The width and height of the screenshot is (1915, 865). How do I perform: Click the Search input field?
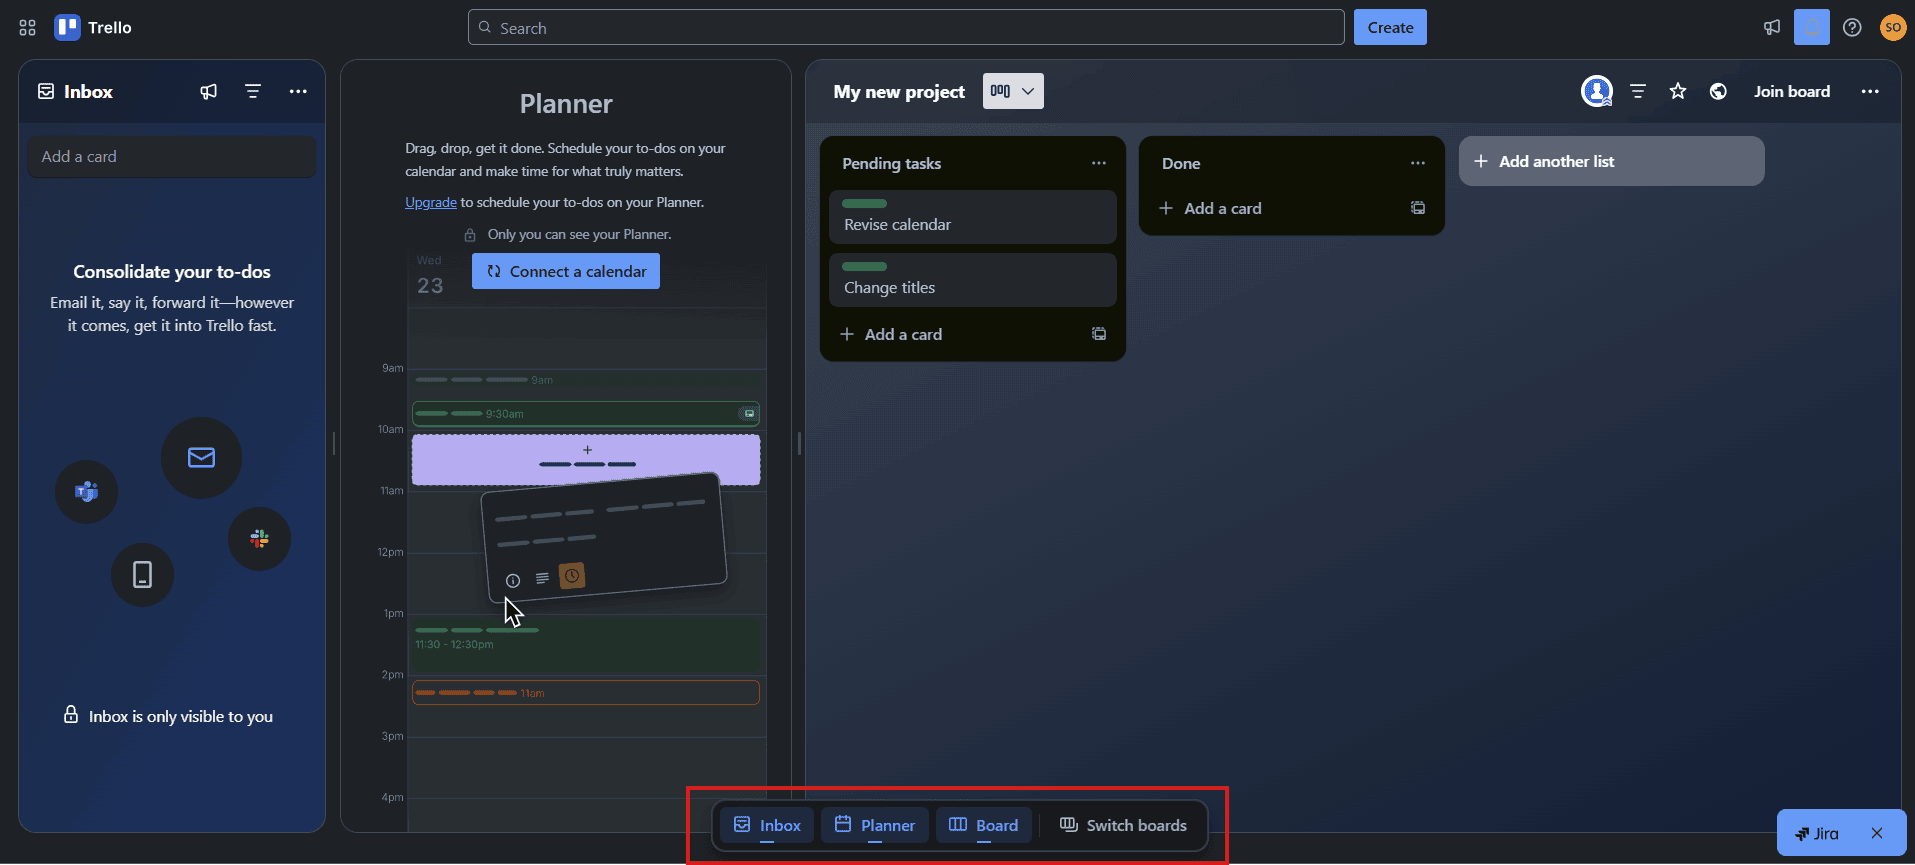pos(906,28)
